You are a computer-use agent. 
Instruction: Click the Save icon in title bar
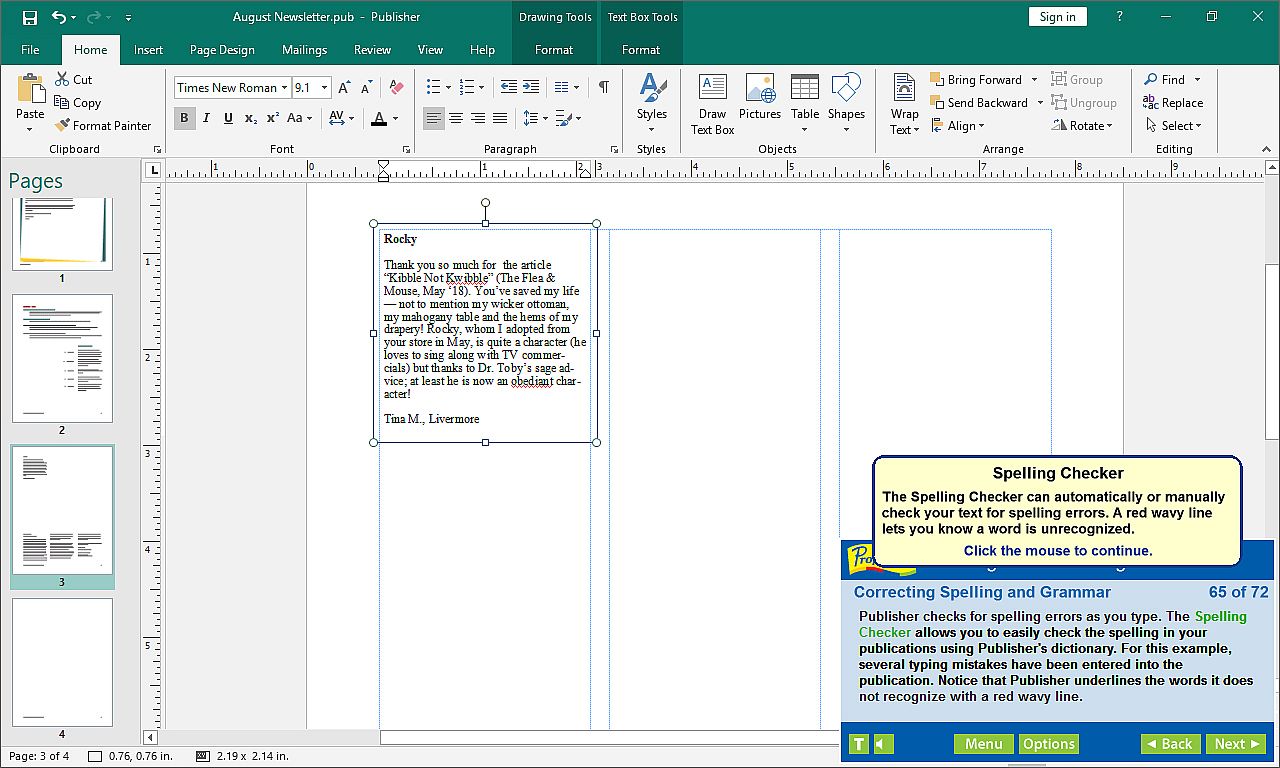tap(29, 17)
